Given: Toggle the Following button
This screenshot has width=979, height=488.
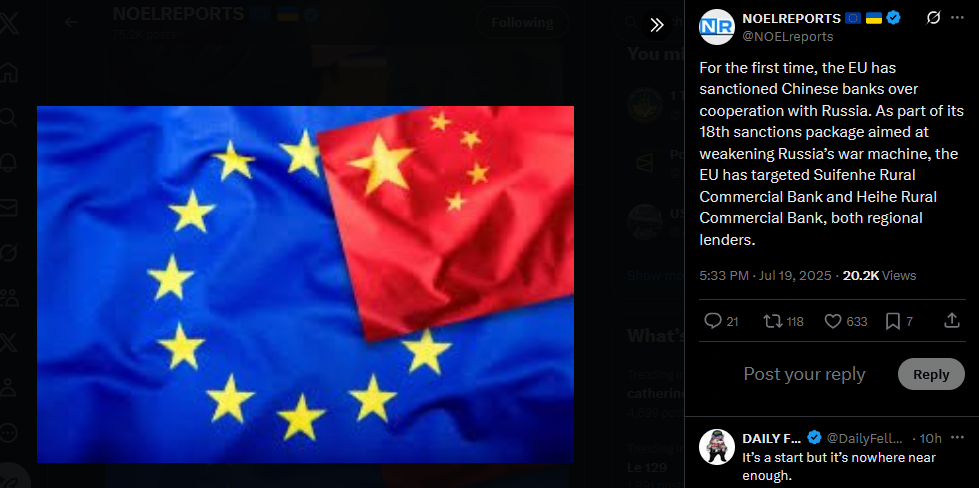Looking at the screenshot, I should (x=522, y=23).
